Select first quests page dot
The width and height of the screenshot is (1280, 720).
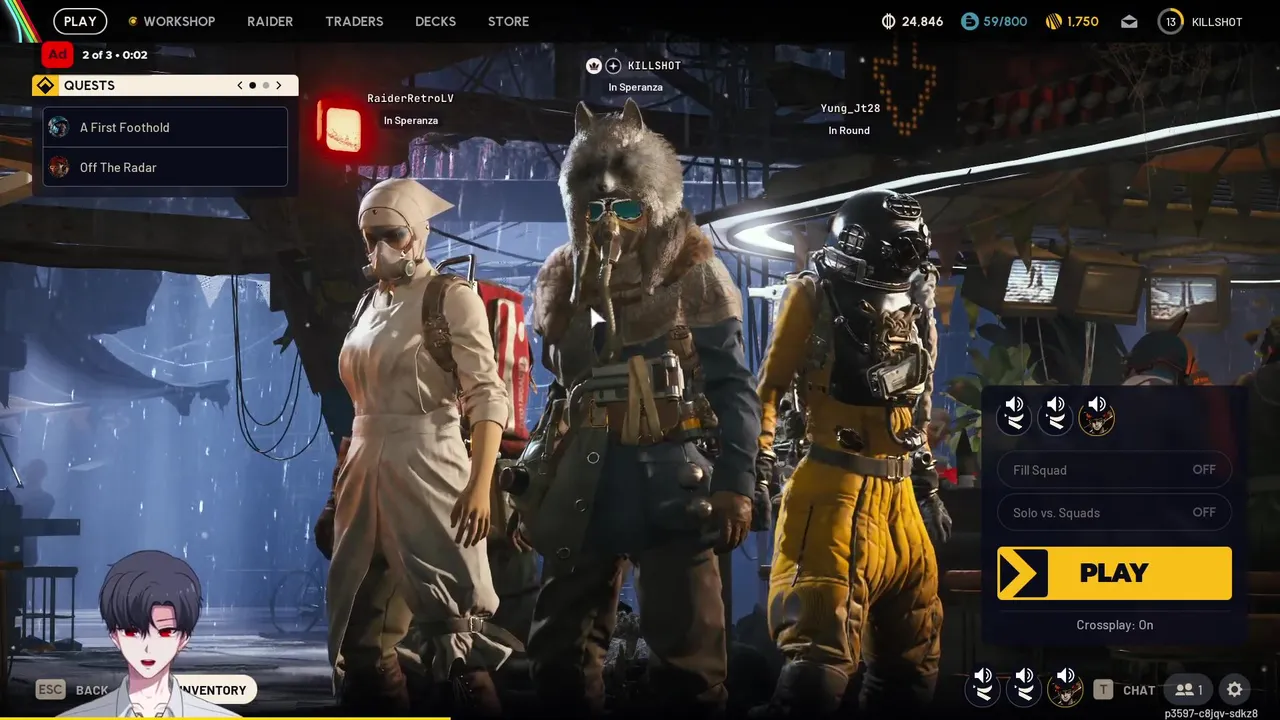[x=252, y=85]
